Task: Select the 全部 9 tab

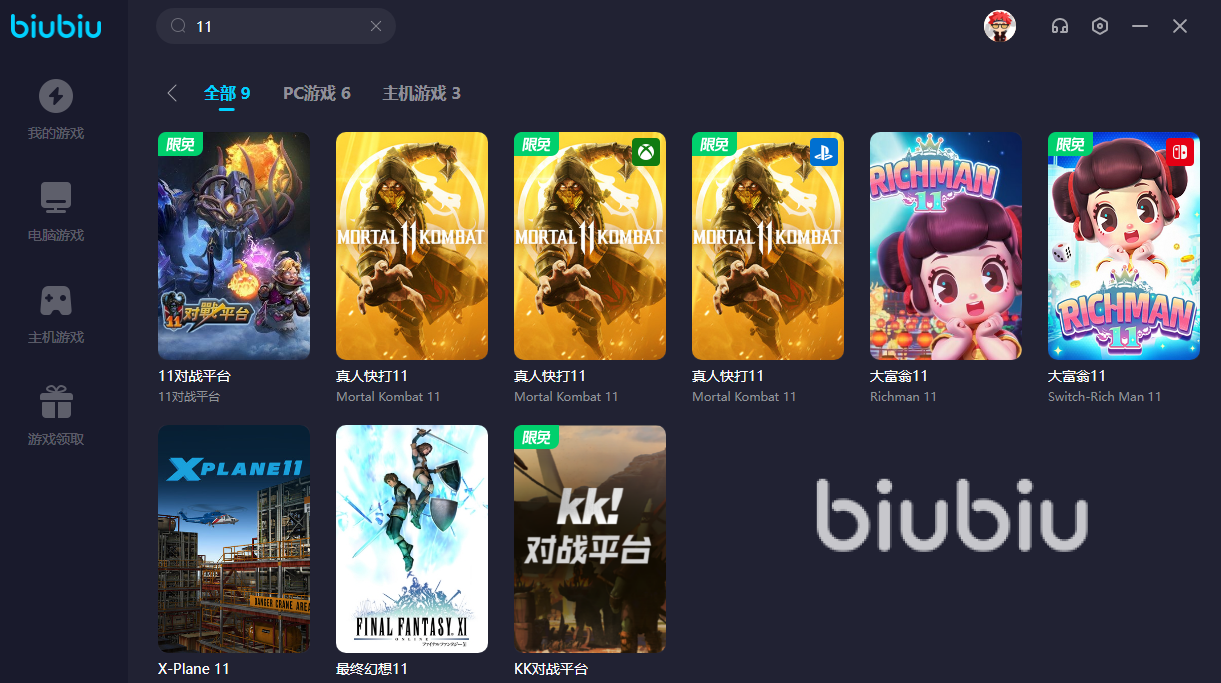Action: pyautogui.click(x=227, y=93)
